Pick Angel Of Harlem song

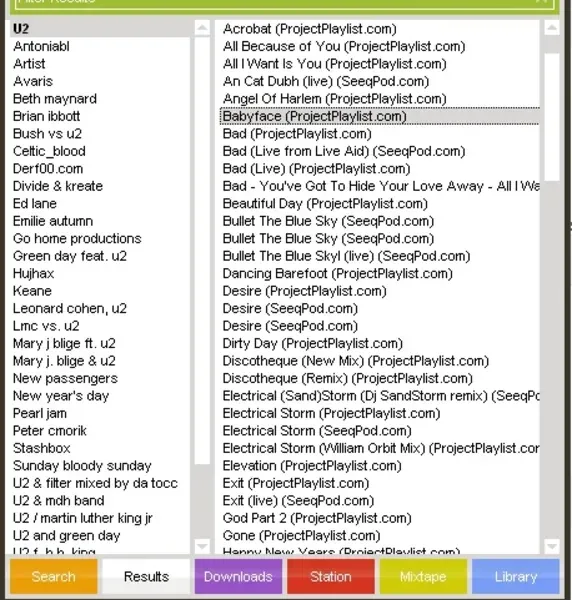tap(335, 99)
